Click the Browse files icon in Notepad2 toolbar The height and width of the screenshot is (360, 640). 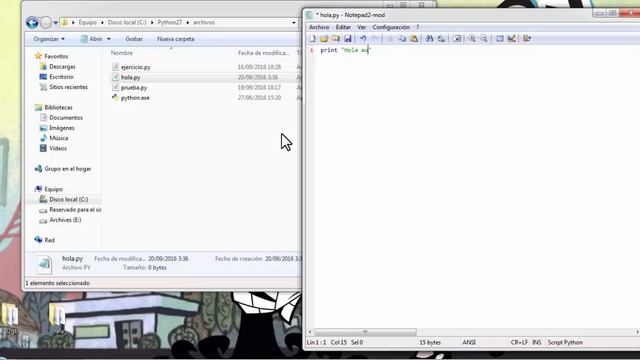[x=336, y=39]
